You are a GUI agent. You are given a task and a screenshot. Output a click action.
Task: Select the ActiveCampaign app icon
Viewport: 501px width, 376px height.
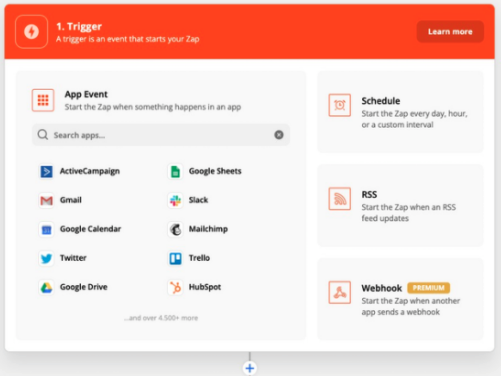click(46, 171)
